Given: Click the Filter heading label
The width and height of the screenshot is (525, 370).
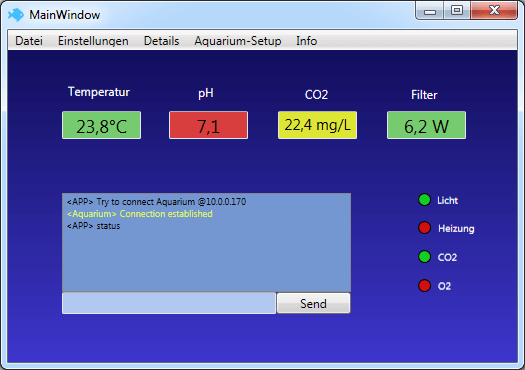Looking at the screenshot, I should [424, 95].
